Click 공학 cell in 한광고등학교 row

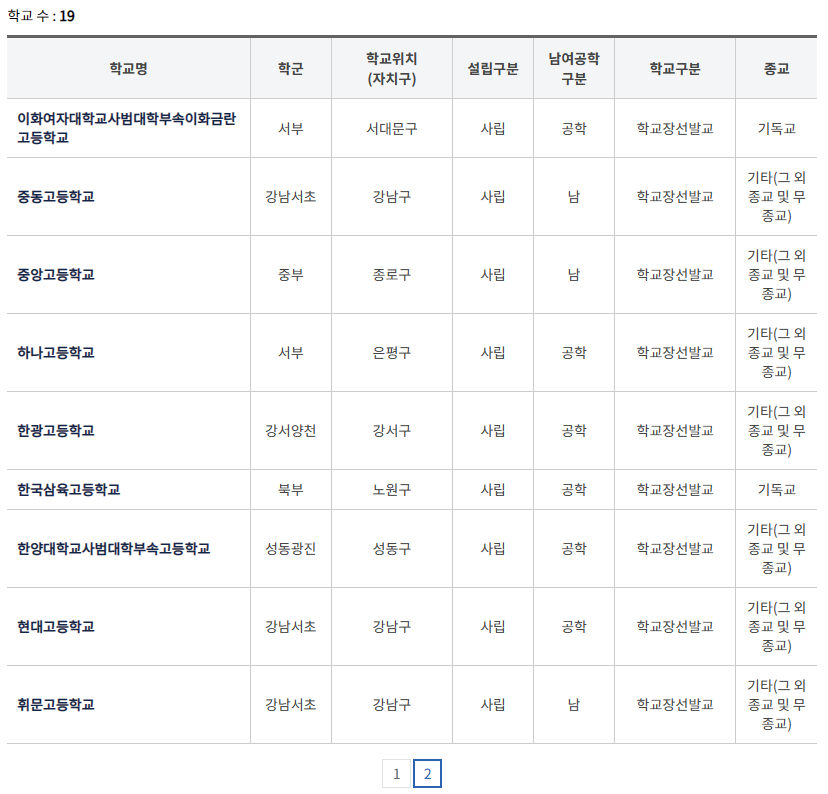(574, 431)
